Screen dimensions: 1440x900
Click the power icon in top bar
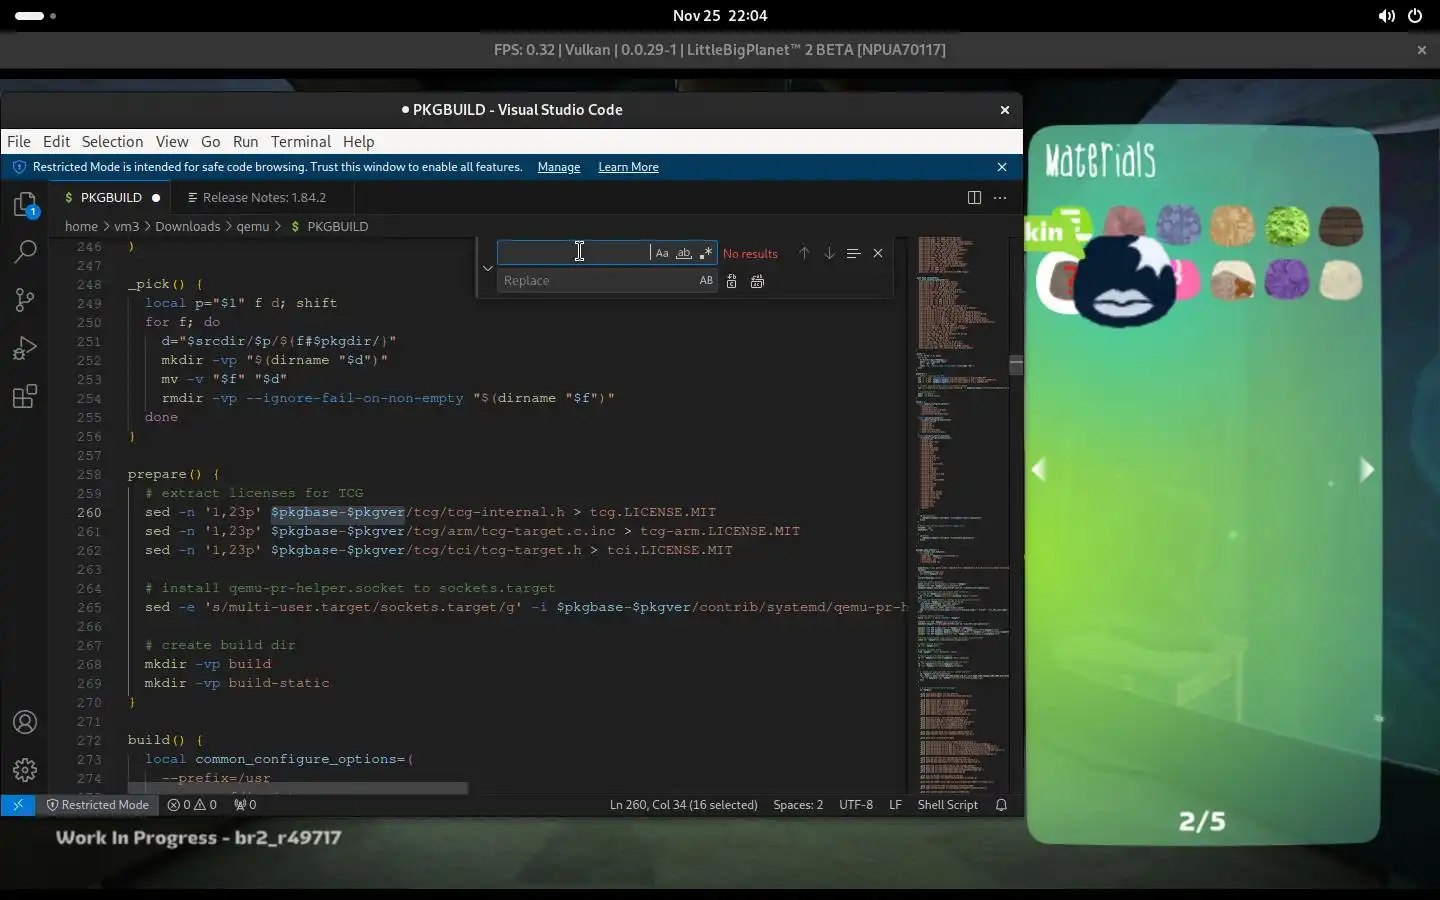pyautogui.click(x=1415, y=16)
